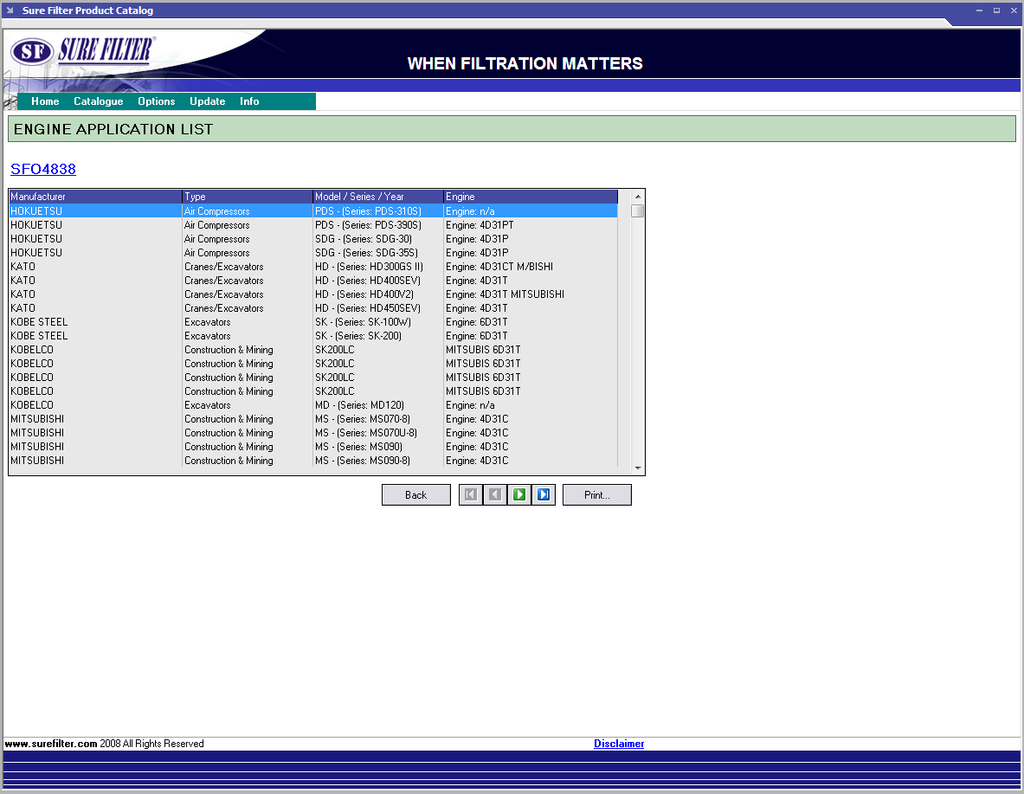Image resolution: width=1024 pixels, height=794 pixels.
Task: Sort by Engine column header
Action: pyautogui.click(x=530, y=197)
